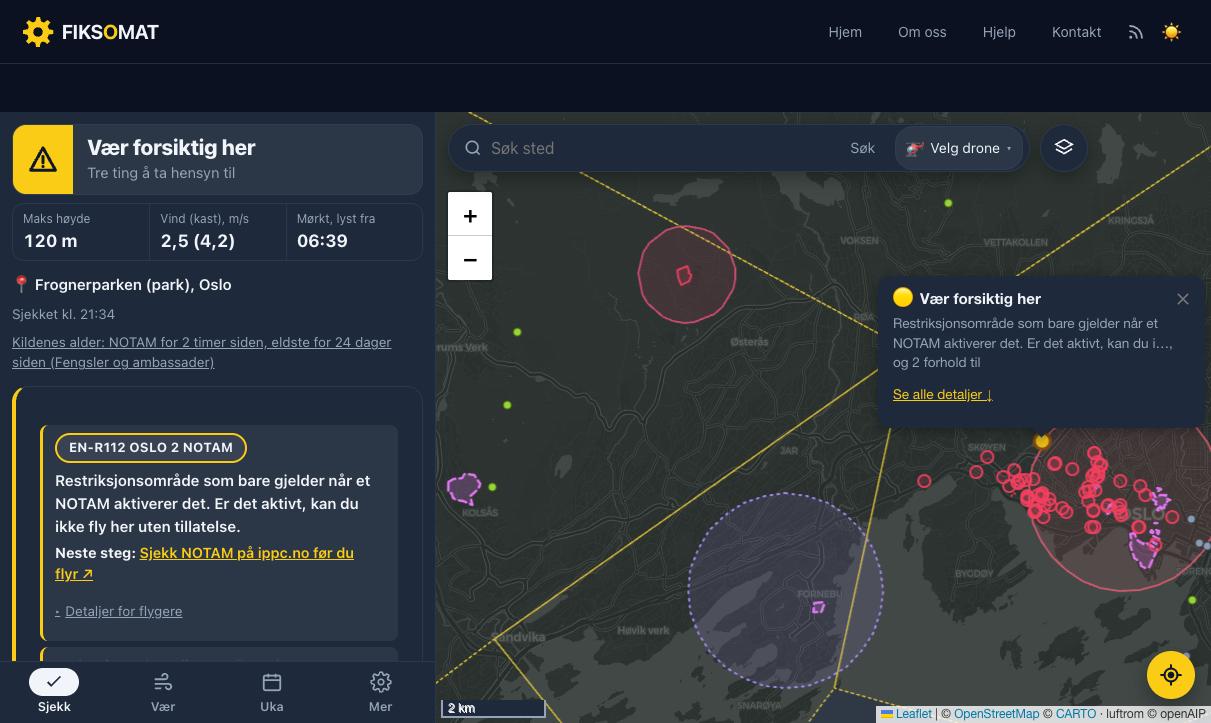1211x723 pixels.
Task: Click the orange location marker near Skøyen
Action: pos(1042,440)
